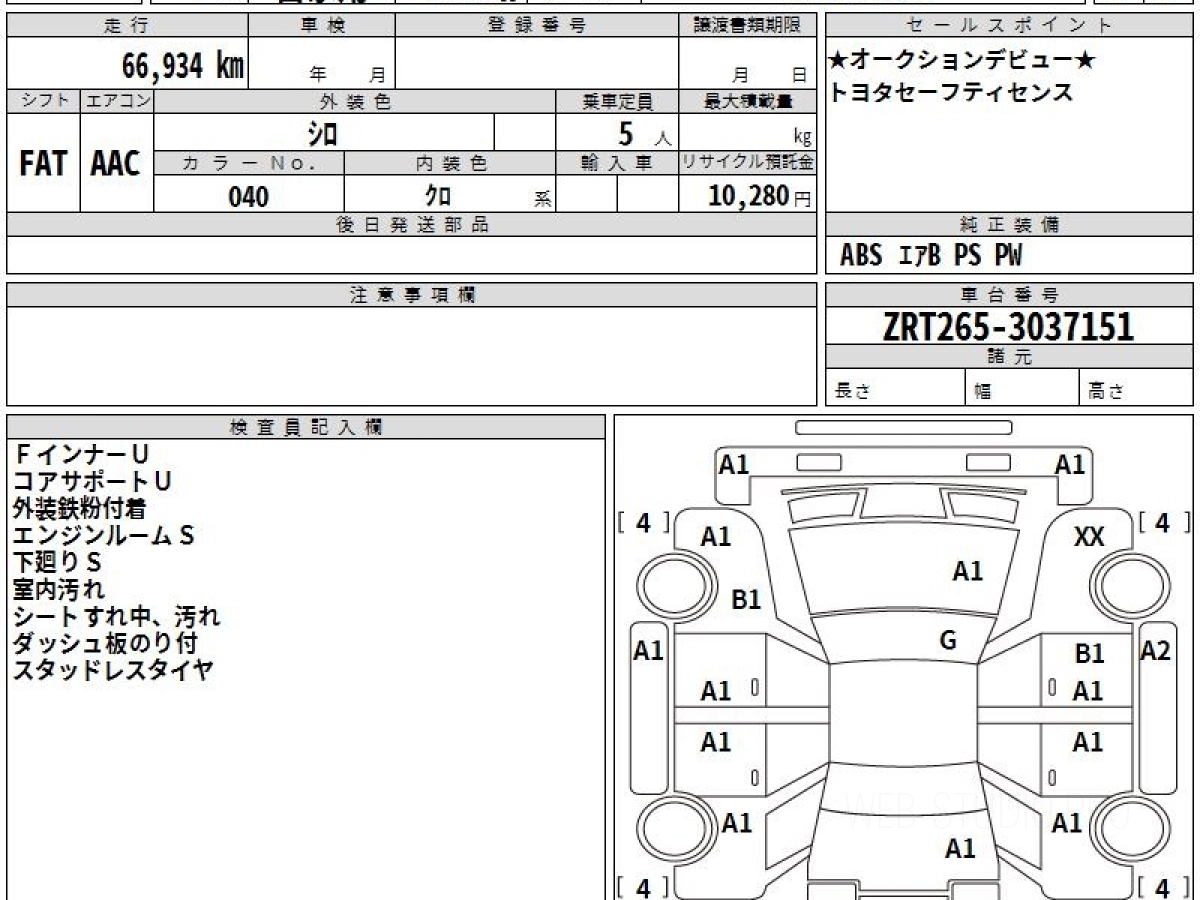
Task: Select the mileage value 66,934 km
Action: click(183, 66)
